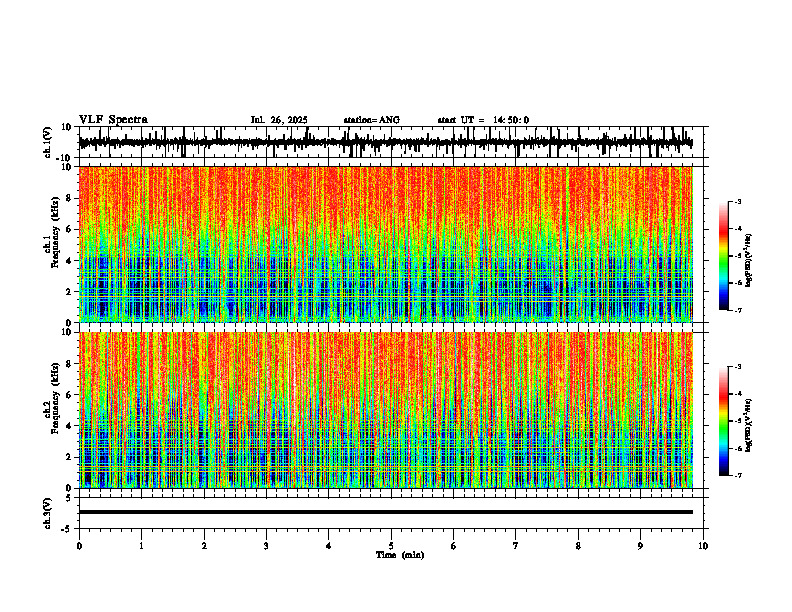Click the time axis tick label '3'
The width and height of the screenshot is (792, 612).
266,546
